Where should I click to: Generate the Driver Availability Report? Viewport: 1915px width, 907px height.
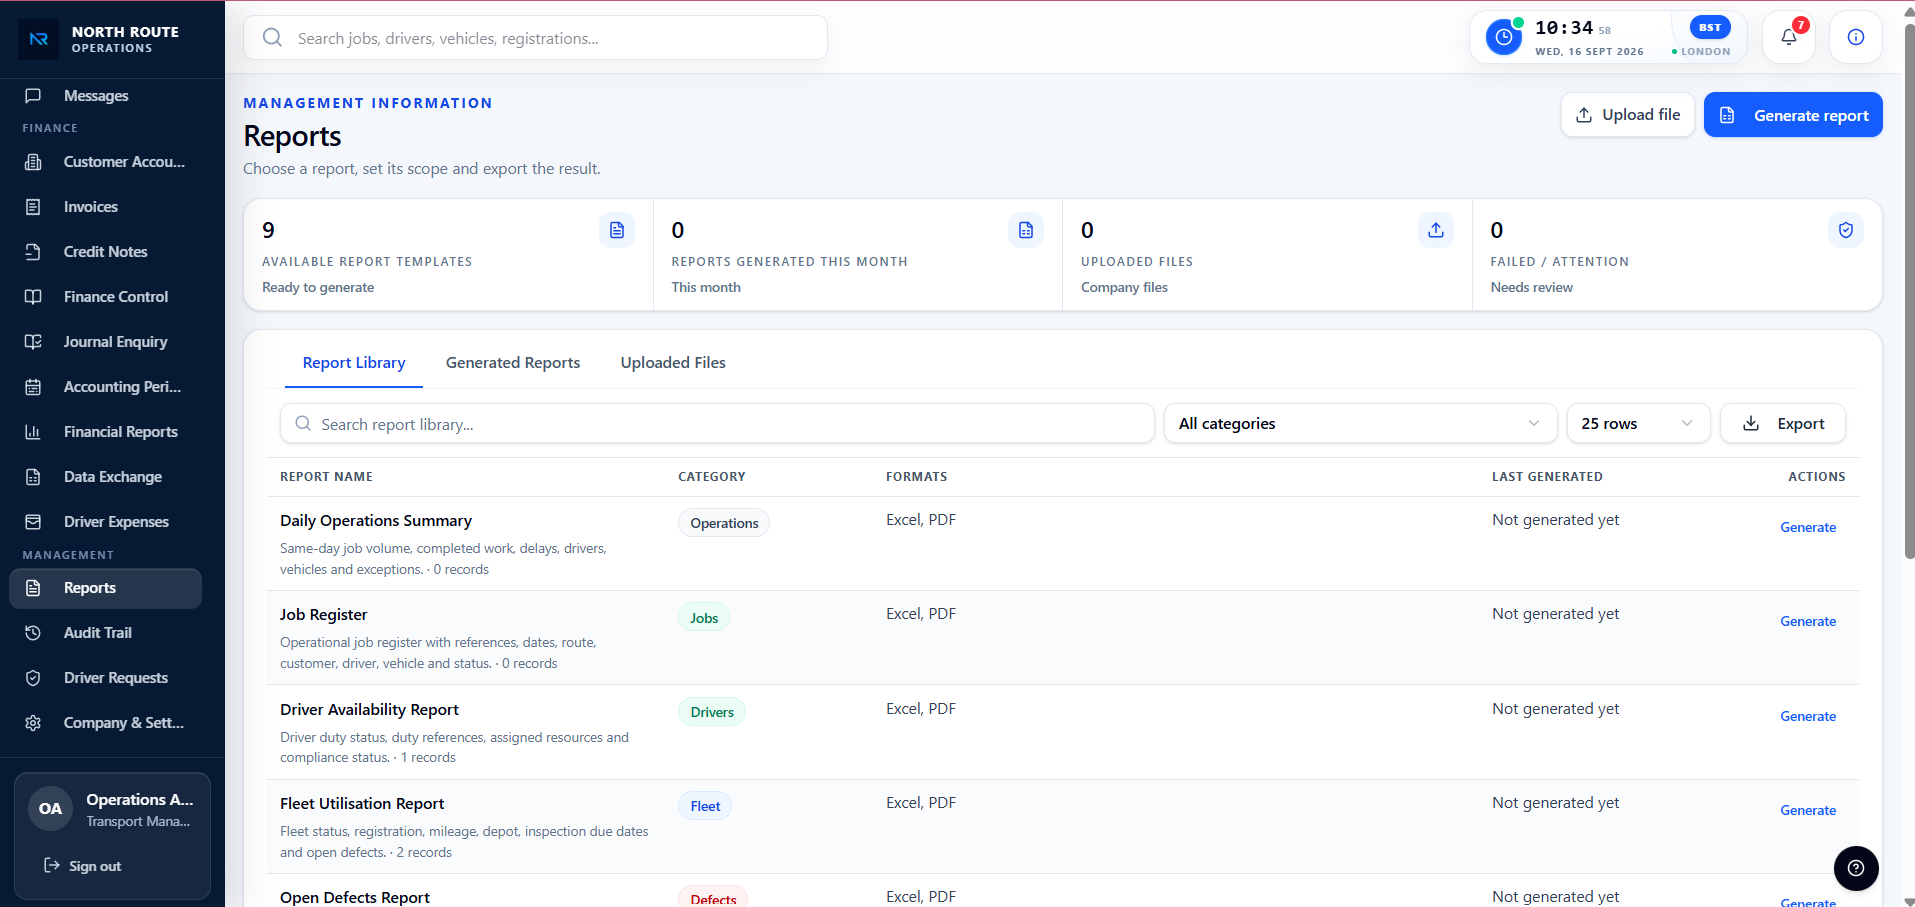tap(1807, 716)
